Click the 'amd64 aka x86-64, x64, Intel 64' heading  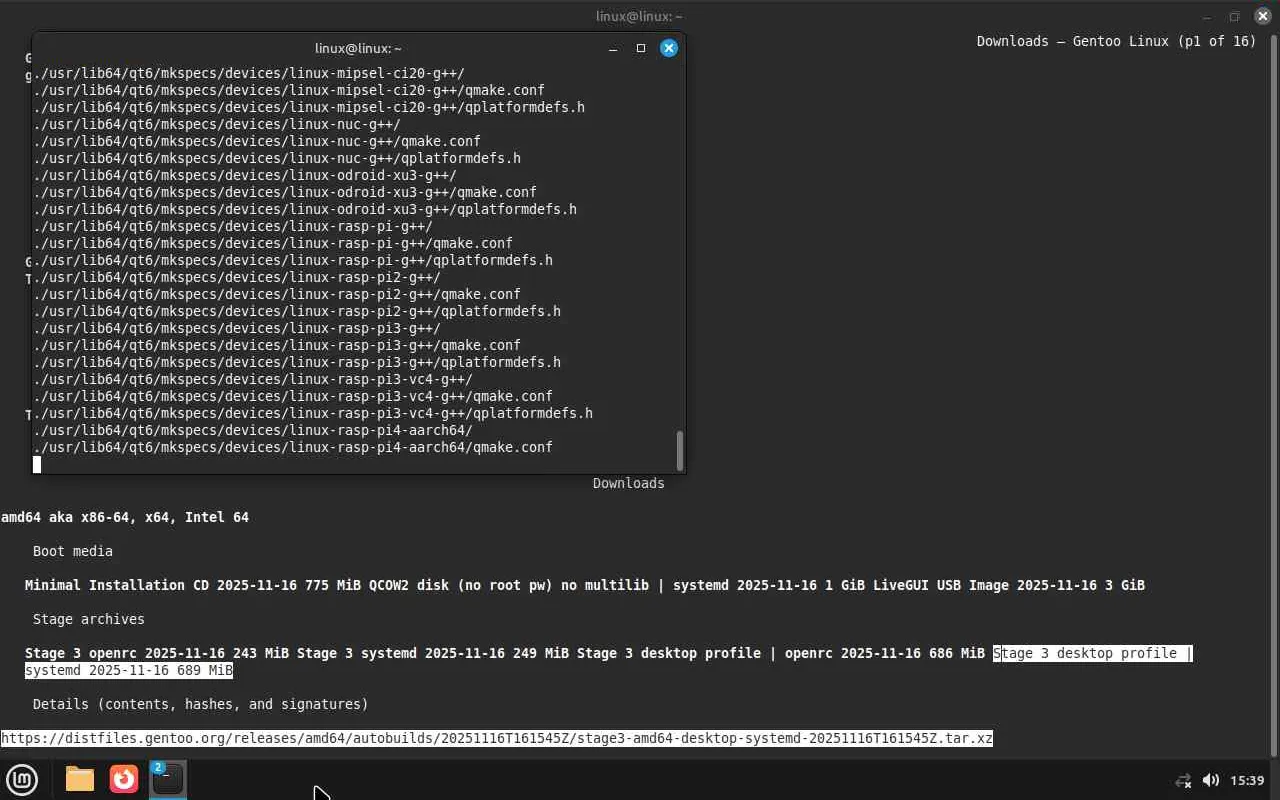tap(125, 517)
